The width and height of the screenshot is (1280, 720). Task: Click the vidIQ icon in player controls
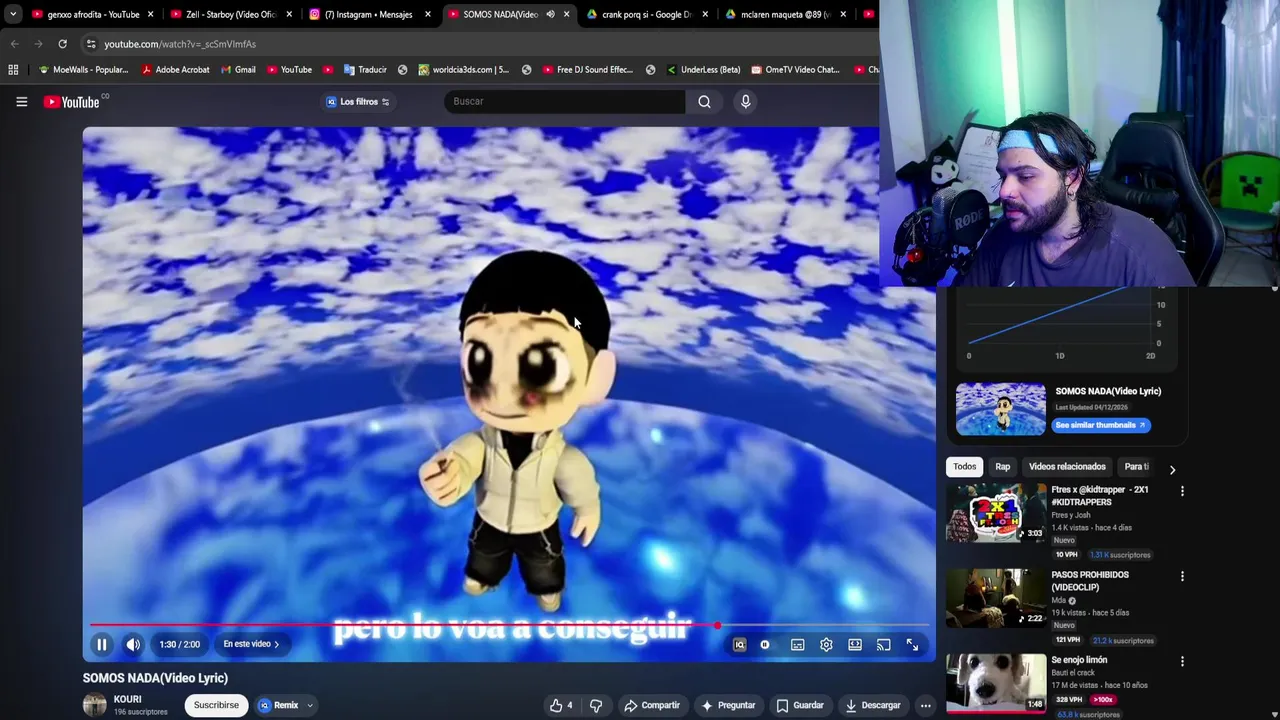pos(739,645)
